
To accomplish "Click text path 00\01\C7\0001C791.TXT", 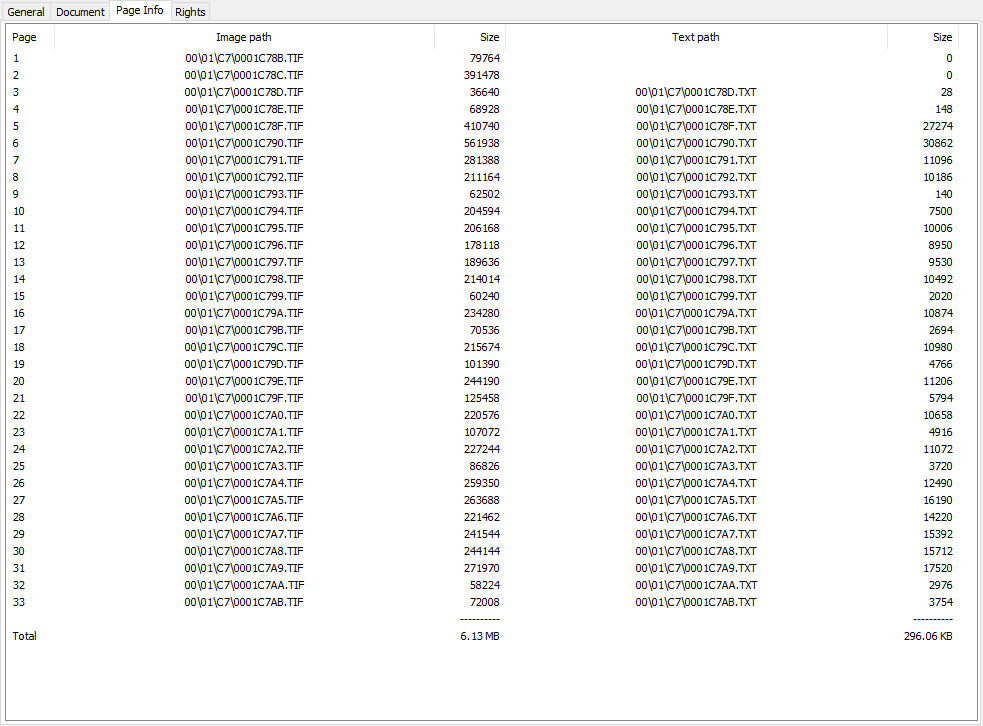I will [x=696, y=160].
